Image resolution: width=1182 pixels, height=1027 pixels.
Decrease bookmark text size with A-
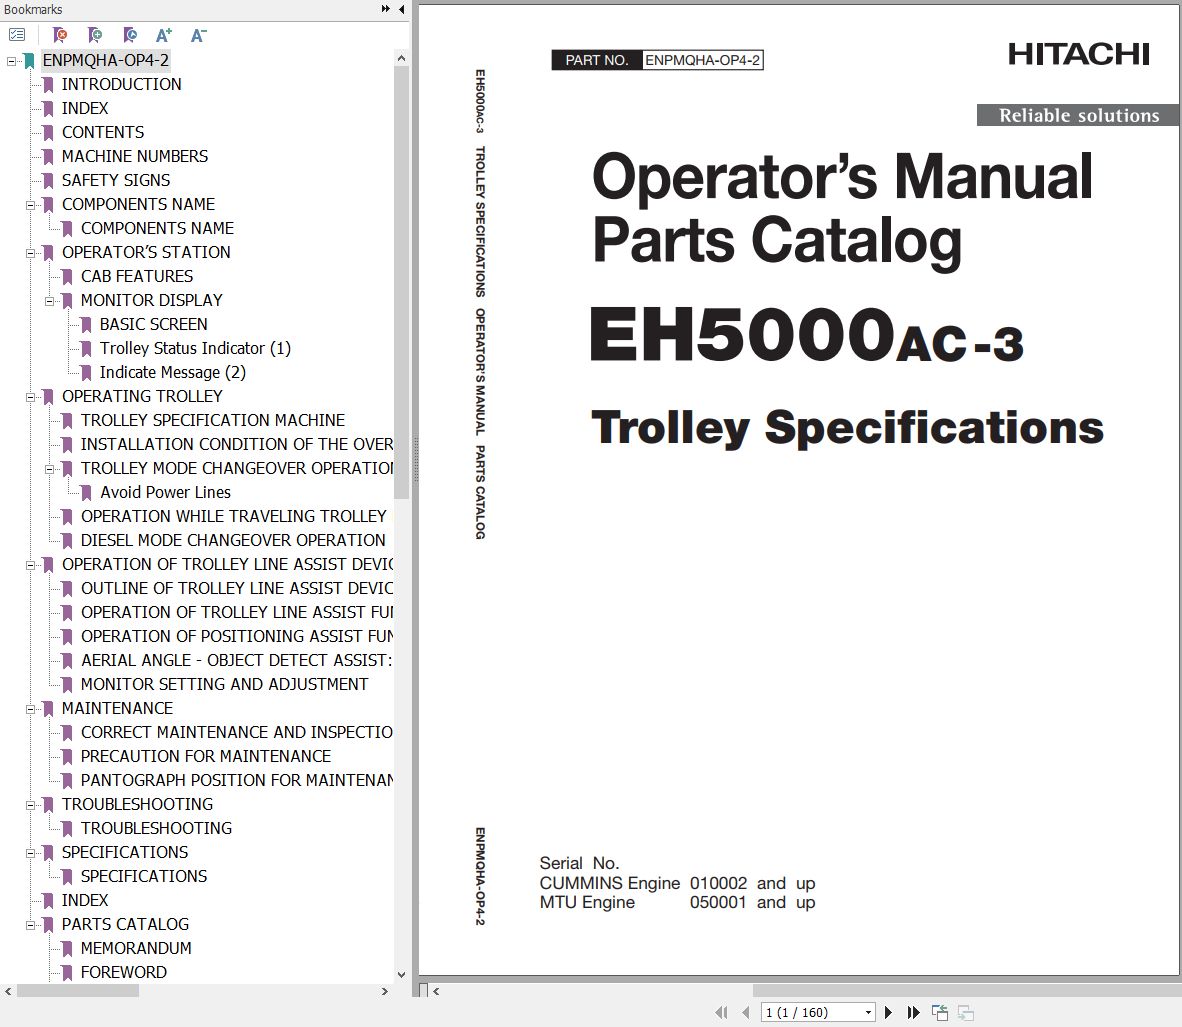[x=198, y=35]
